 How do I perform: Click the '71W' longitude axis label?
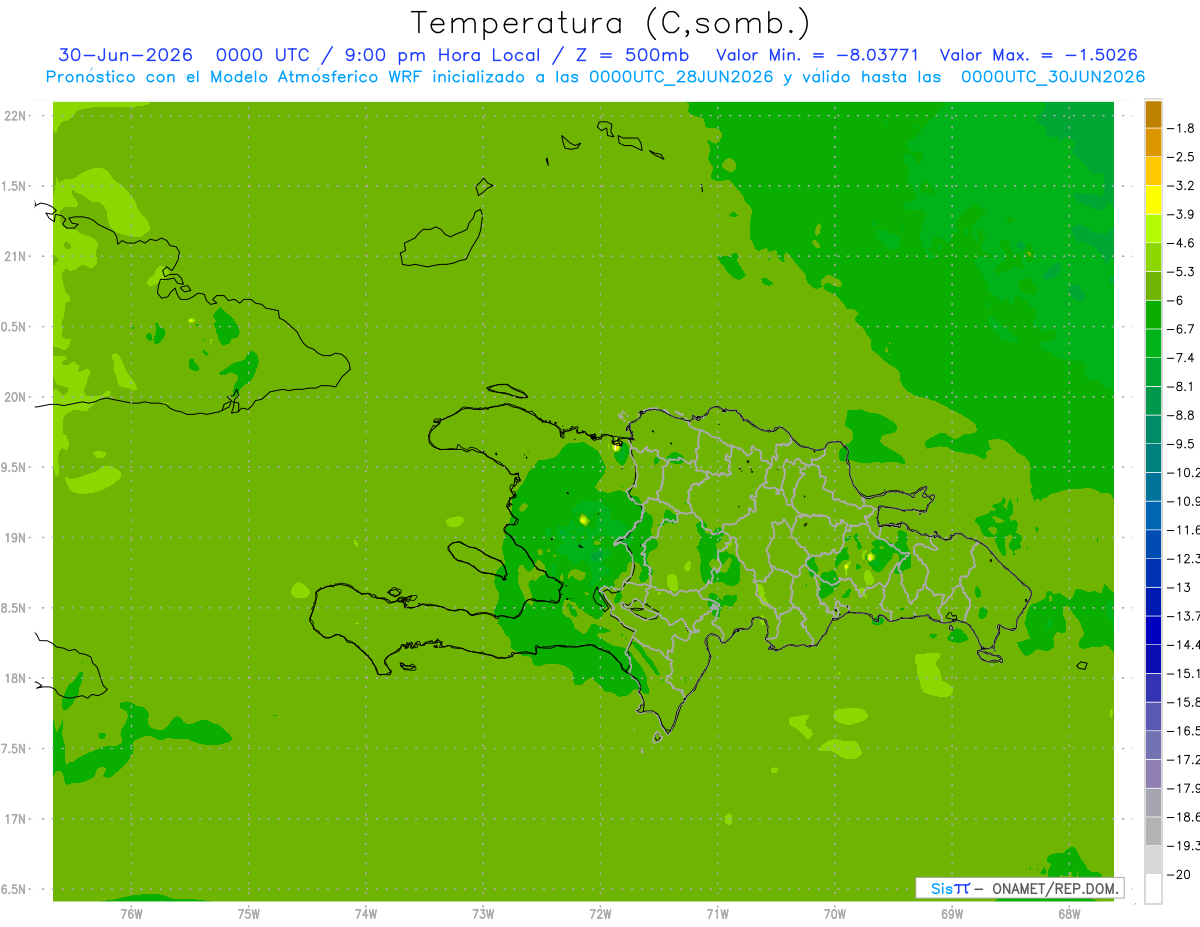coord(717,913)
